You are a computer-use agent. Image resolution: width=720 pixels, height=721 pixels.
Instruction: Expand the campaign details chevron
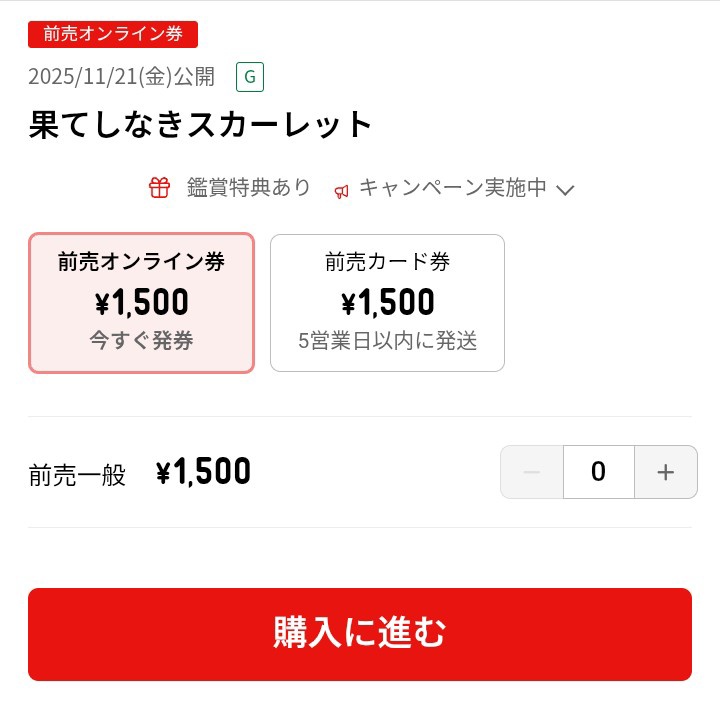(x=565, y=190)
